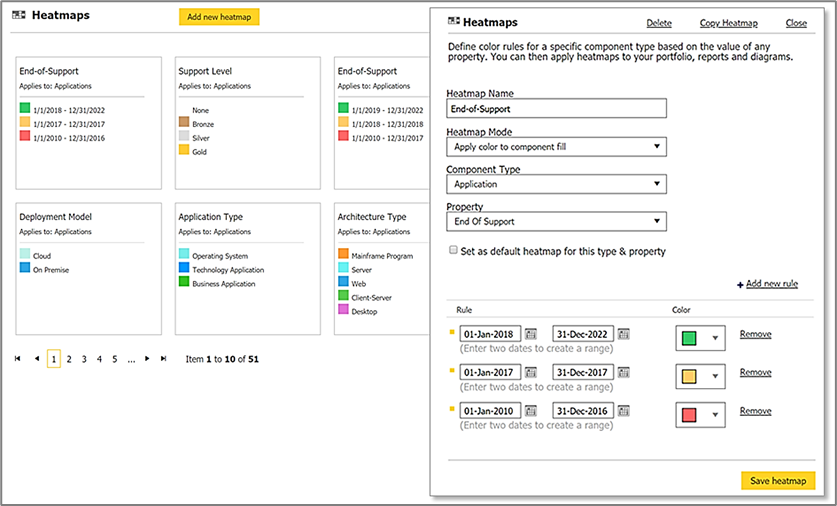Go to next page using arrow icon
Viewport: 837px width, 506px height.
coord(147,358)
